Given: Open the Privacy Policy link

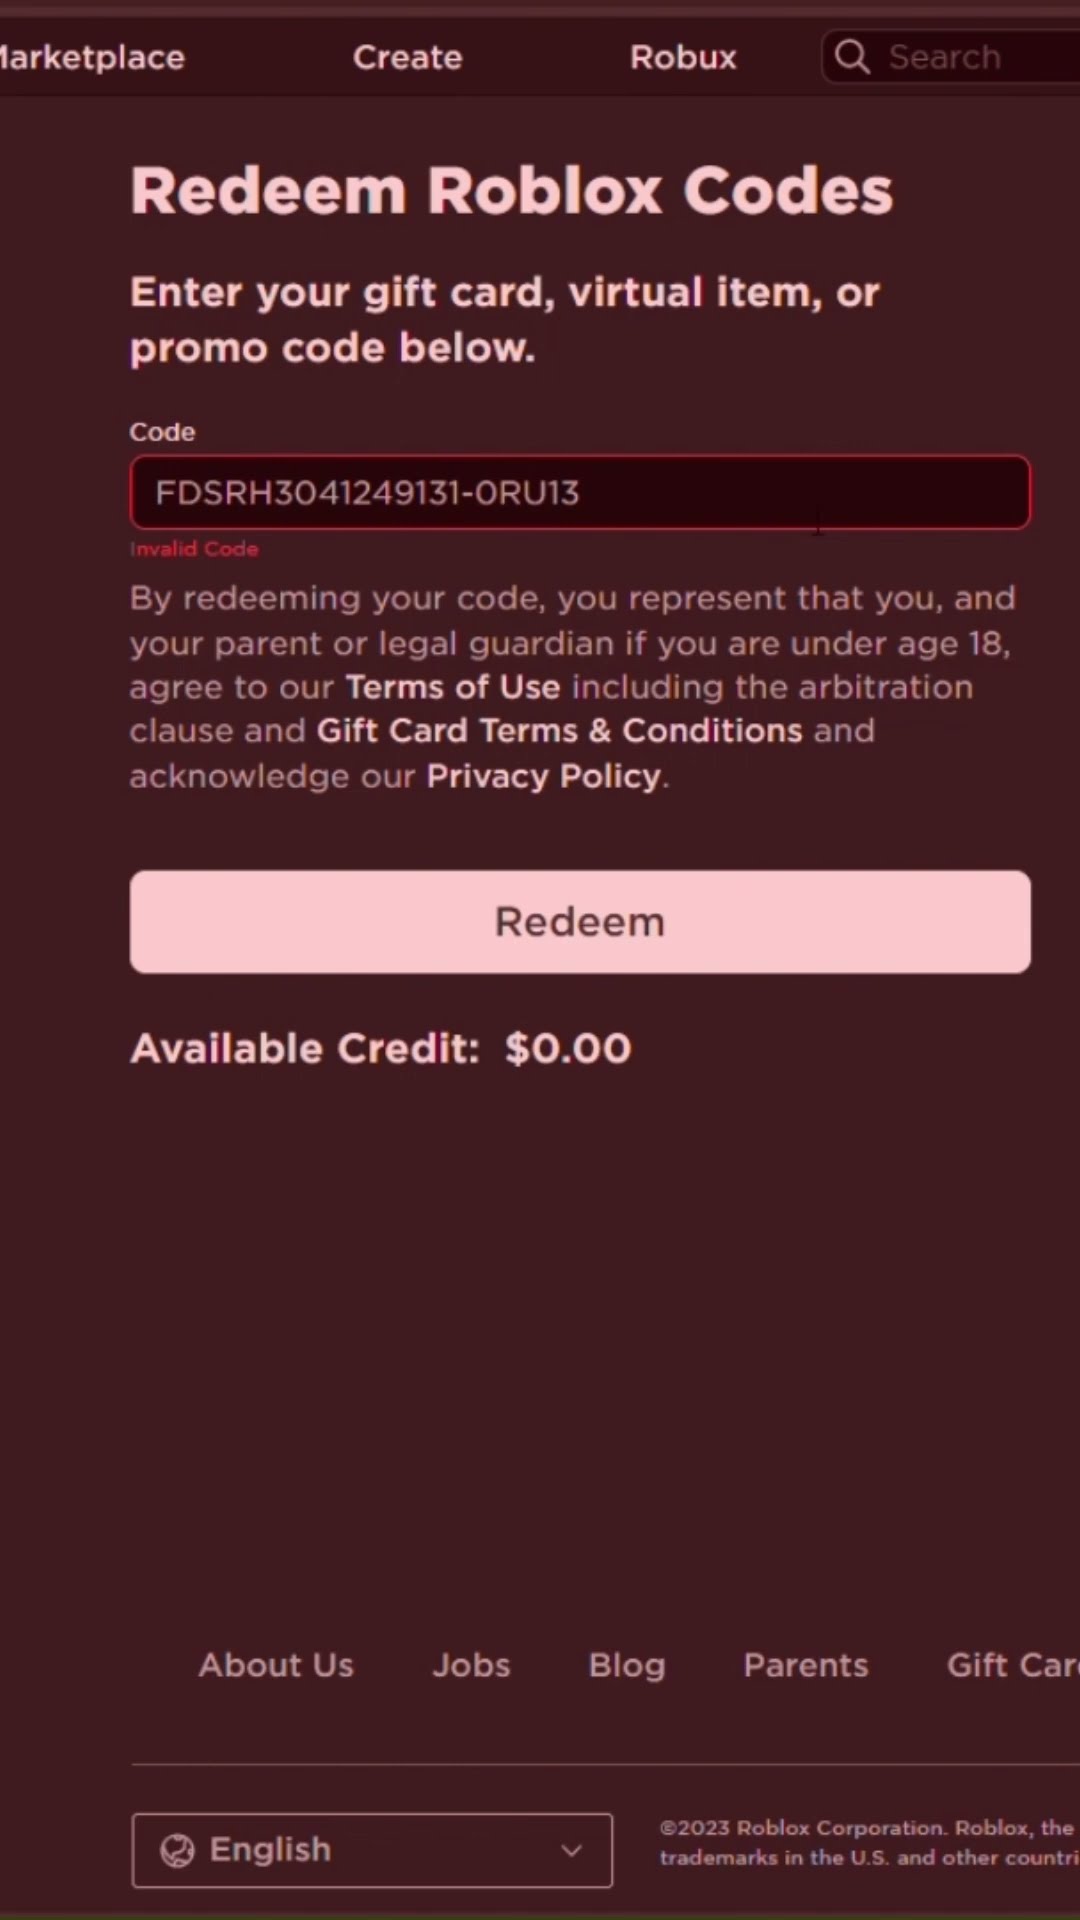Looking at the screenshot, I should pos(544,776).
